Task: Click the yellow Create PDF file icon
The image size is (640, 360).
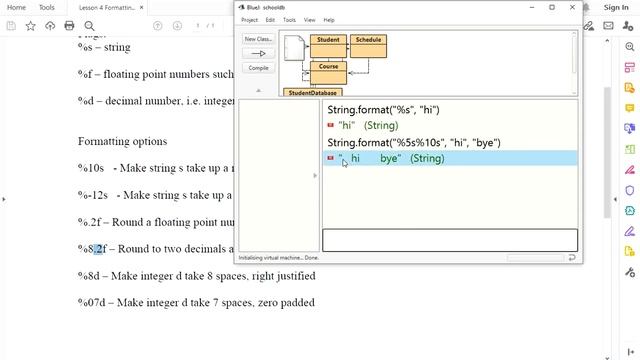Action: [x=629, y=251]
